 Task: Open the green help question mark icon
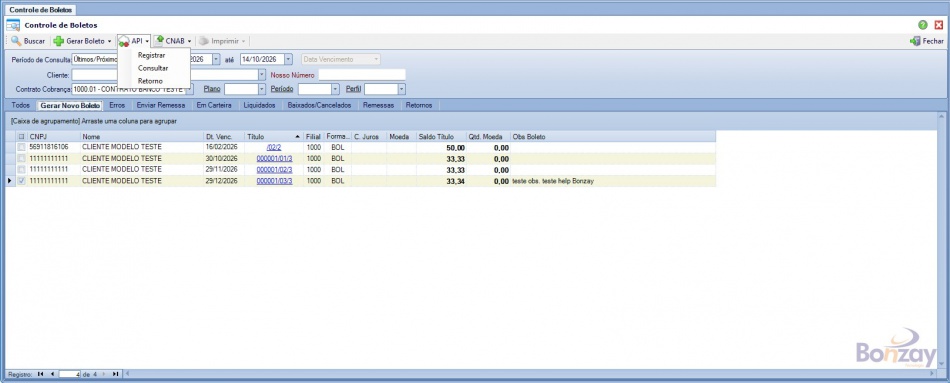[923, 25]
